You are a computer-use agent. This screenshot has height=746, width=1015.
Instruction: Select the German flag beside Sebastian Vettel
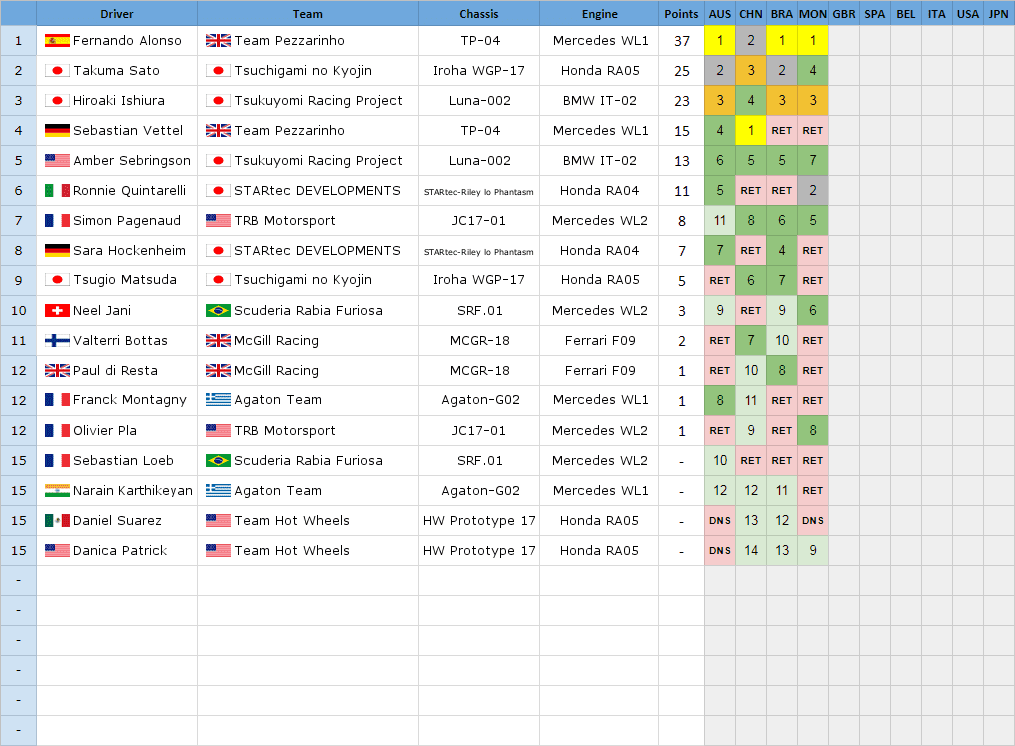coord(57,131)
